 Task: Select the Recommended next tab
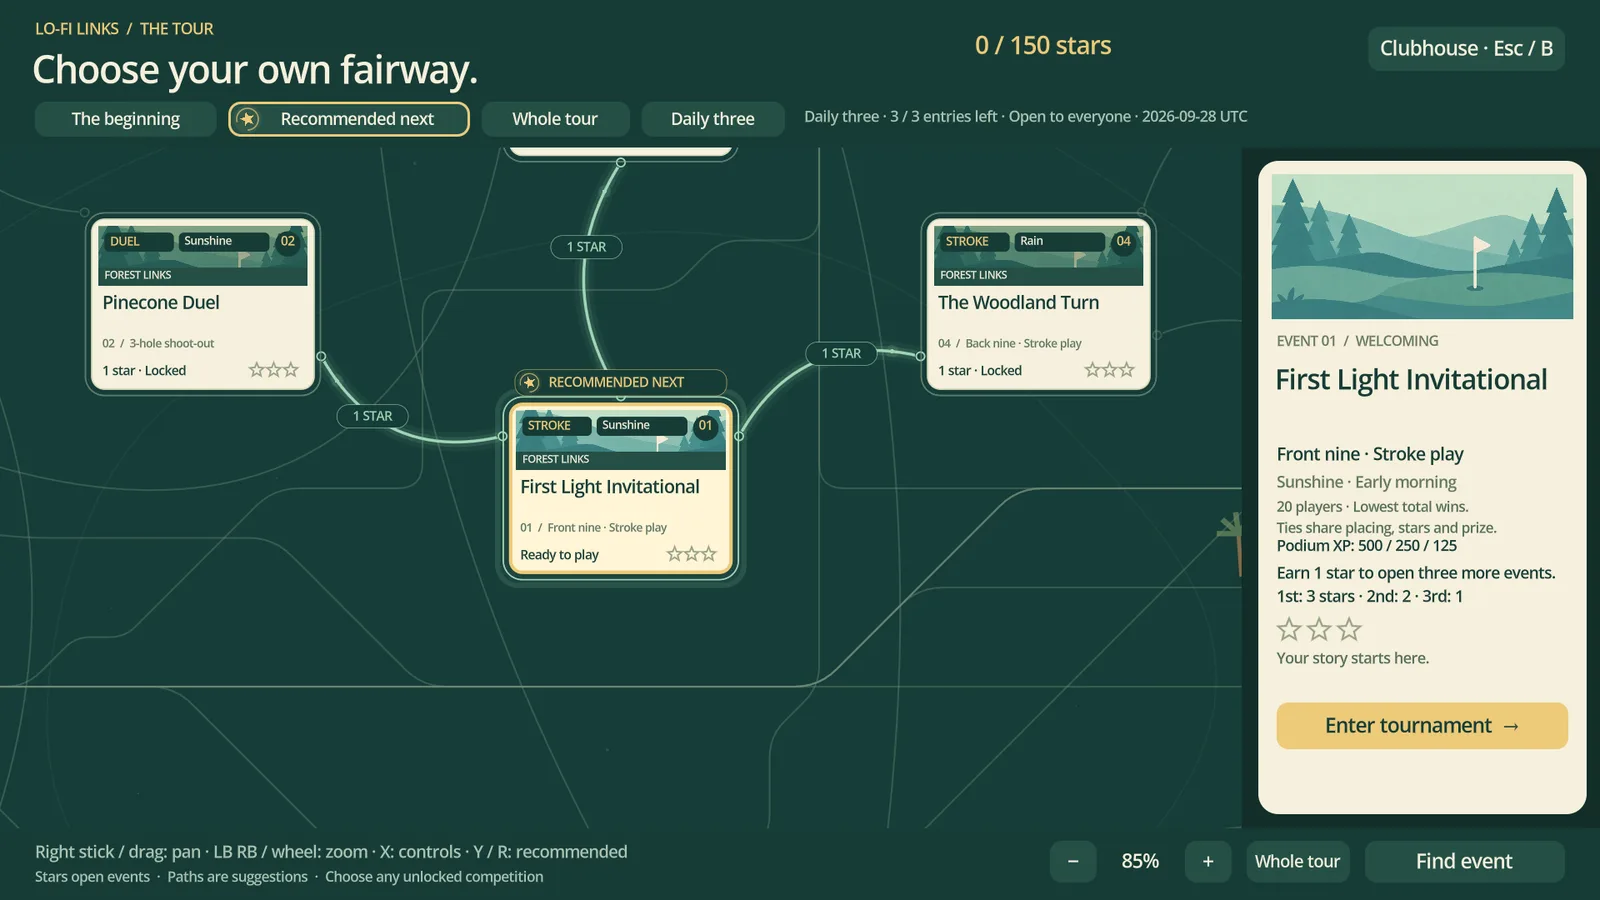[x=349, y=119]
